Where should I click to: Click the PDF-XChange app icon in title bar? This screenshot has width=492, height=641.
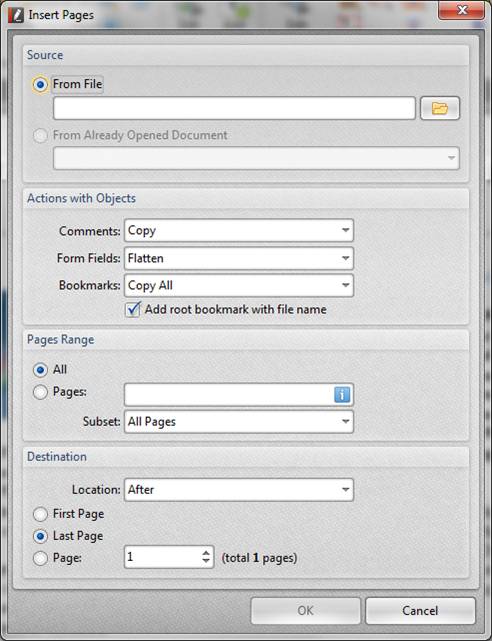pyautogui.click(x=16, y=15)
